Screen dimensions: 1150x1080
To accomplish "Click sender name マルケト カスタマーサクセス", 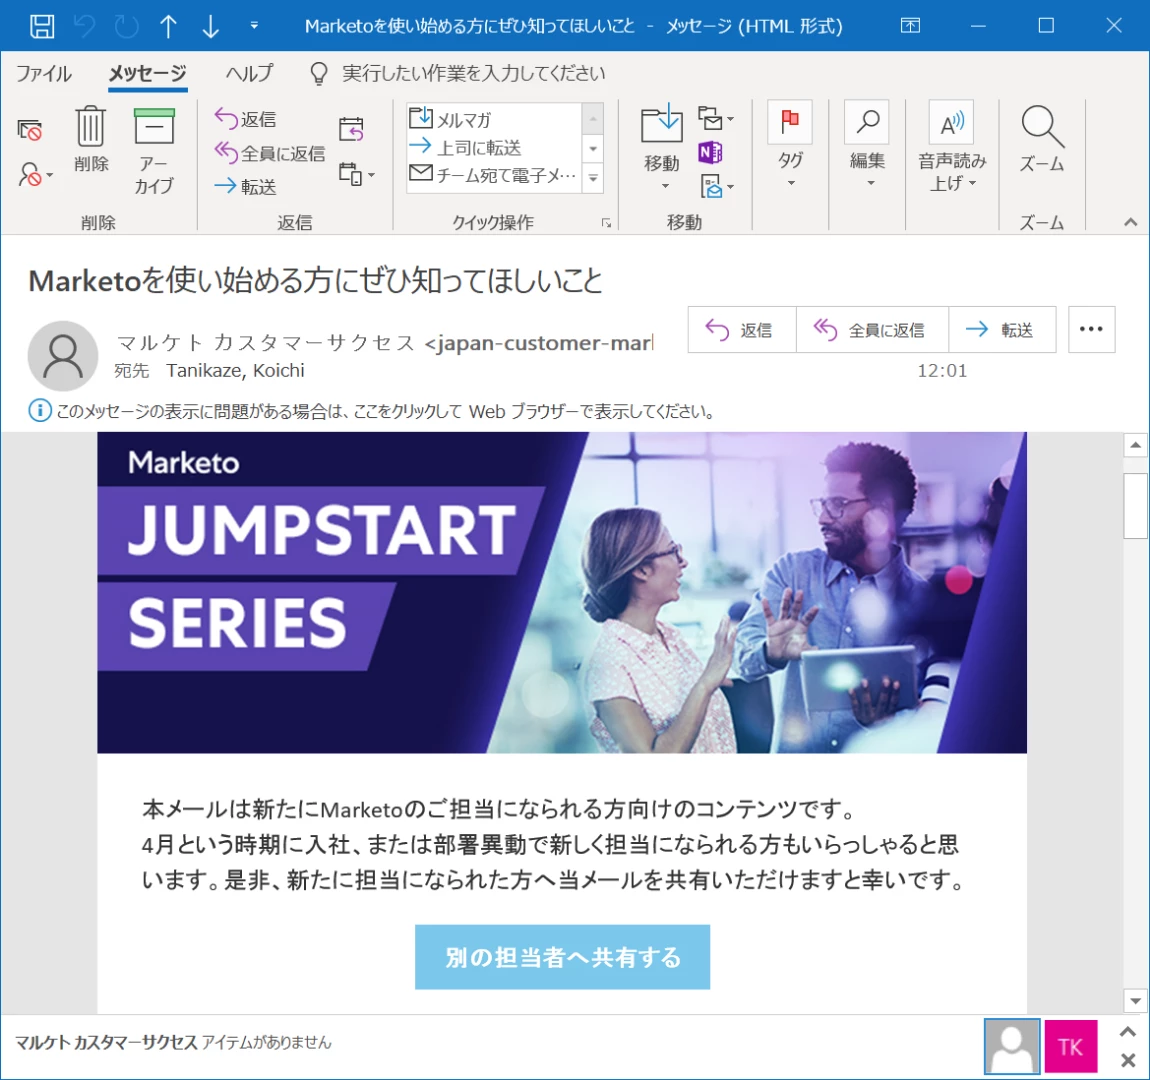I will 266,342.
